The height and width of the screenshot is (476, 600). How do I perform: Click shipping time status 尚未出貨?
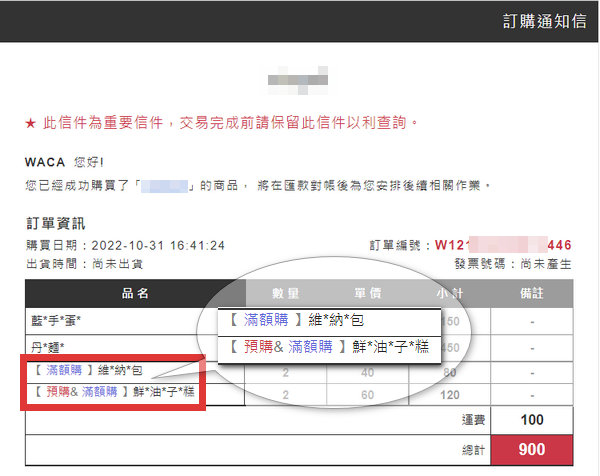pos(117,264)
